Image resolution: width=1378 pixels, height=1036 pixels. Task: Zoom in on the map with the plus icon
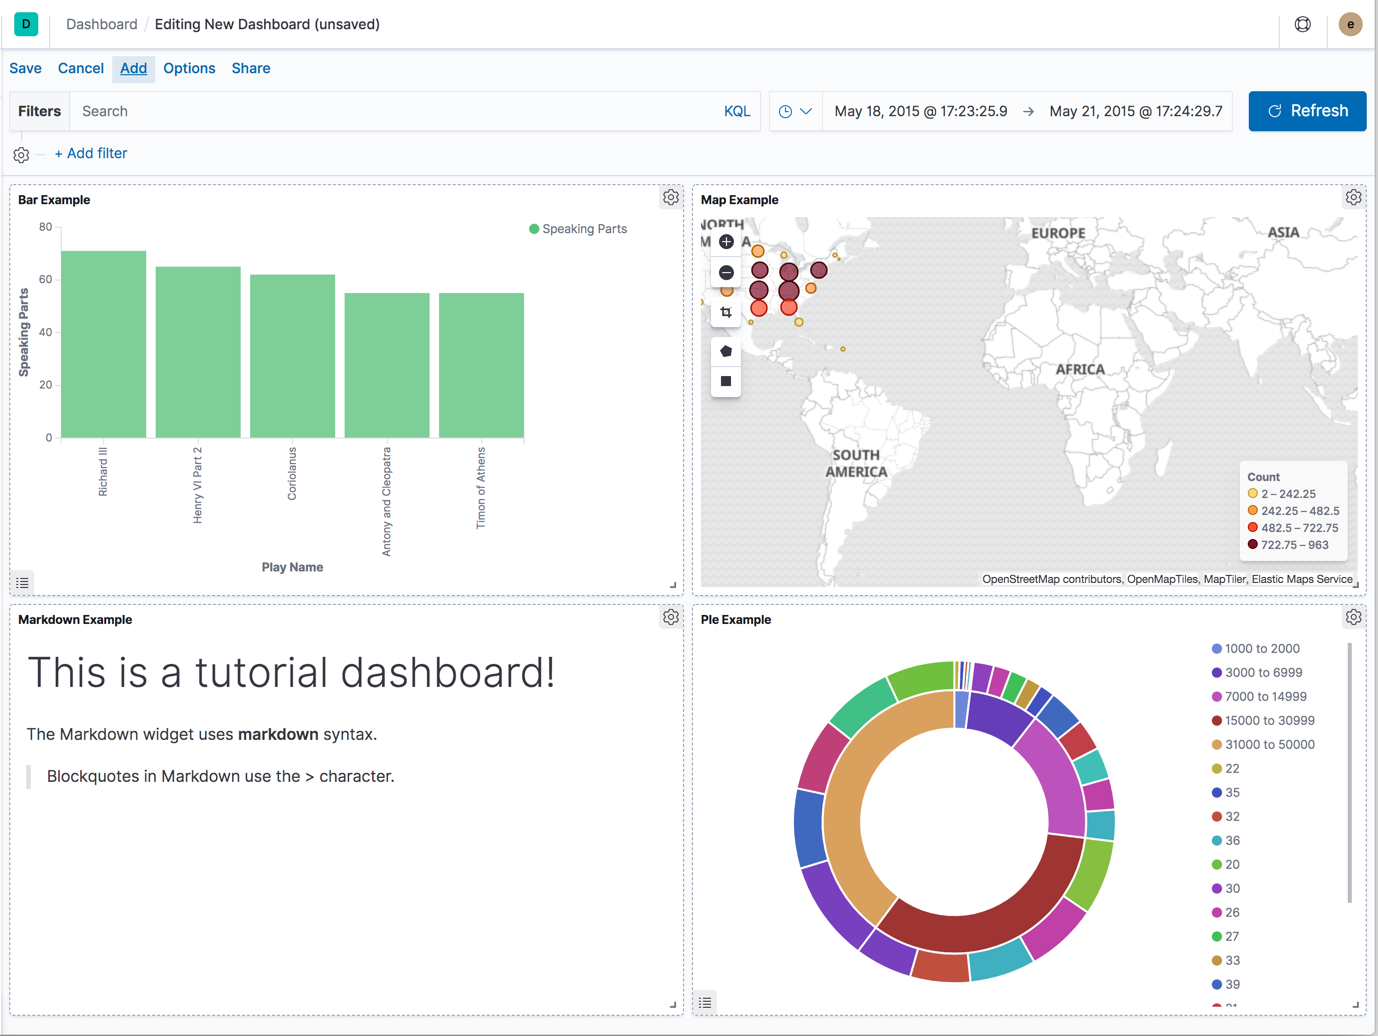coord(726,241)
